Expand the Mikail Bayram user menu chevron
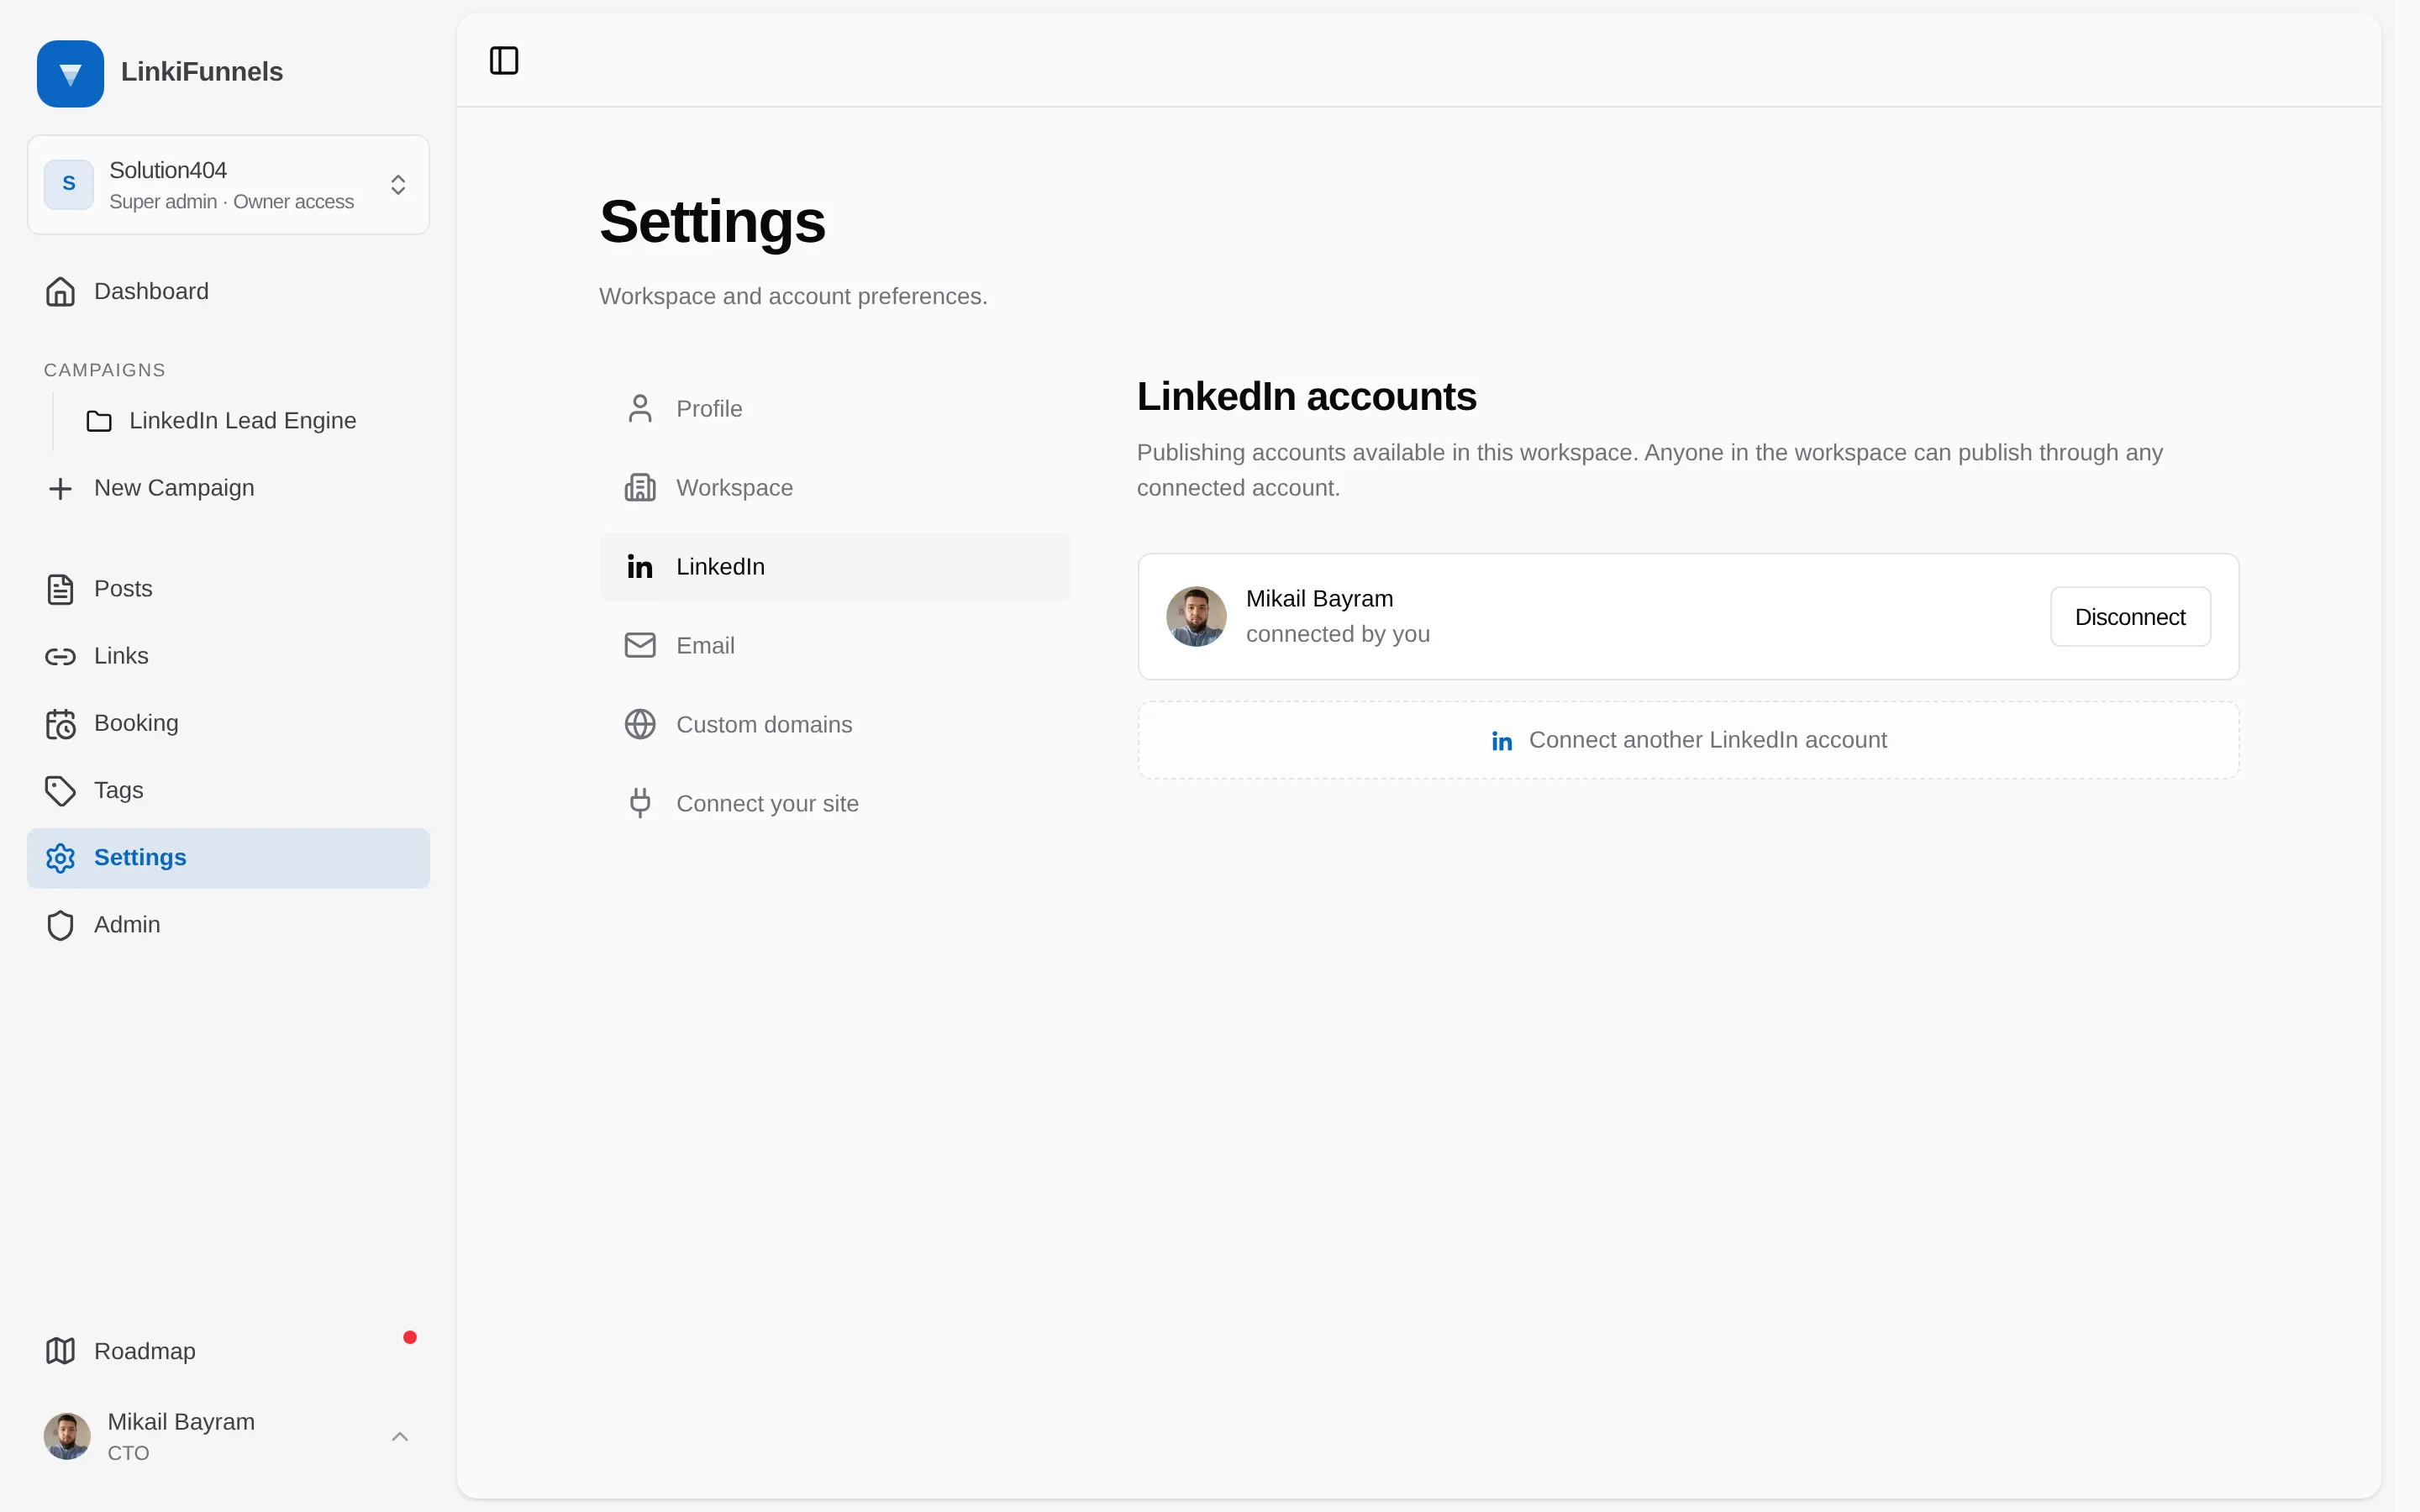This screenshot has height=1512, width=2420. coord(400,1437)
